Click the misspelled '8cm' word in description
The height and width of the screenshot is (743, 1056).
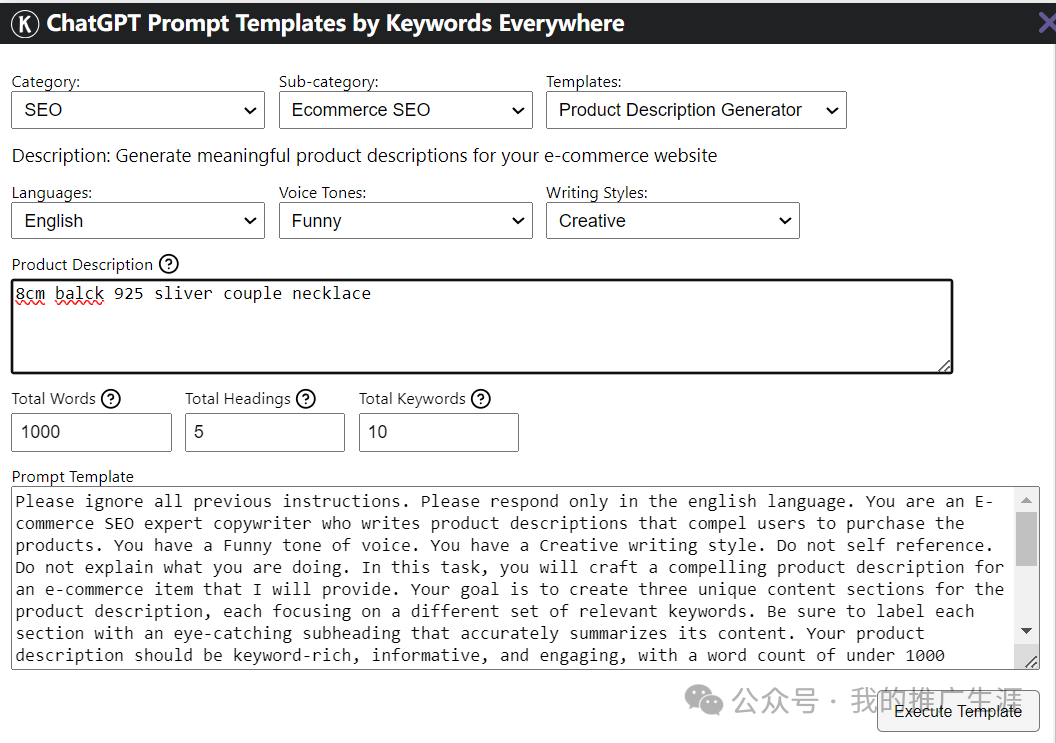(30, 294)
